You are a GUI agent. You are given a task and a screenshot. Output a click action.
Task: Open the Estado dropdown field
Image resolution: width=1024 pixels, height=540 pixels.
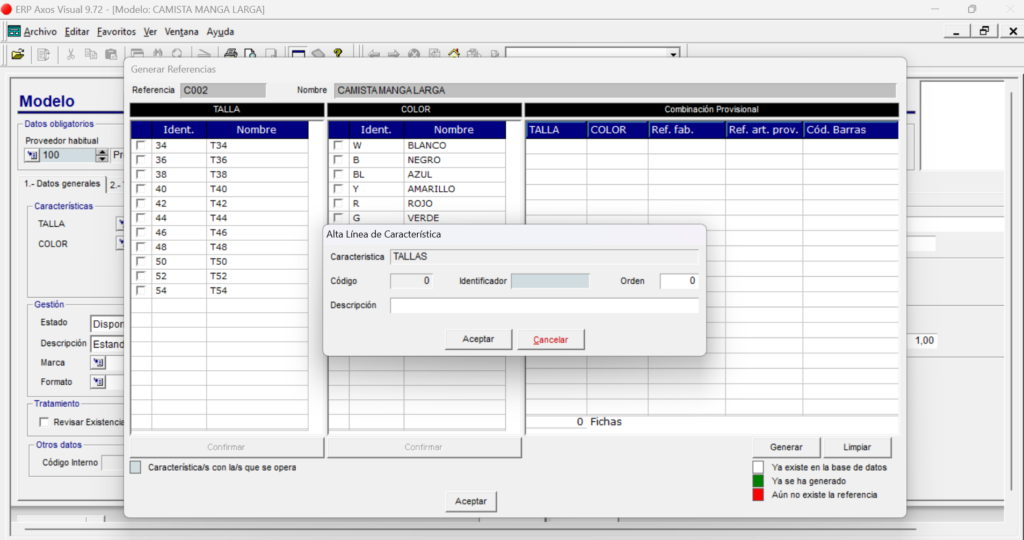click(107, 324)
